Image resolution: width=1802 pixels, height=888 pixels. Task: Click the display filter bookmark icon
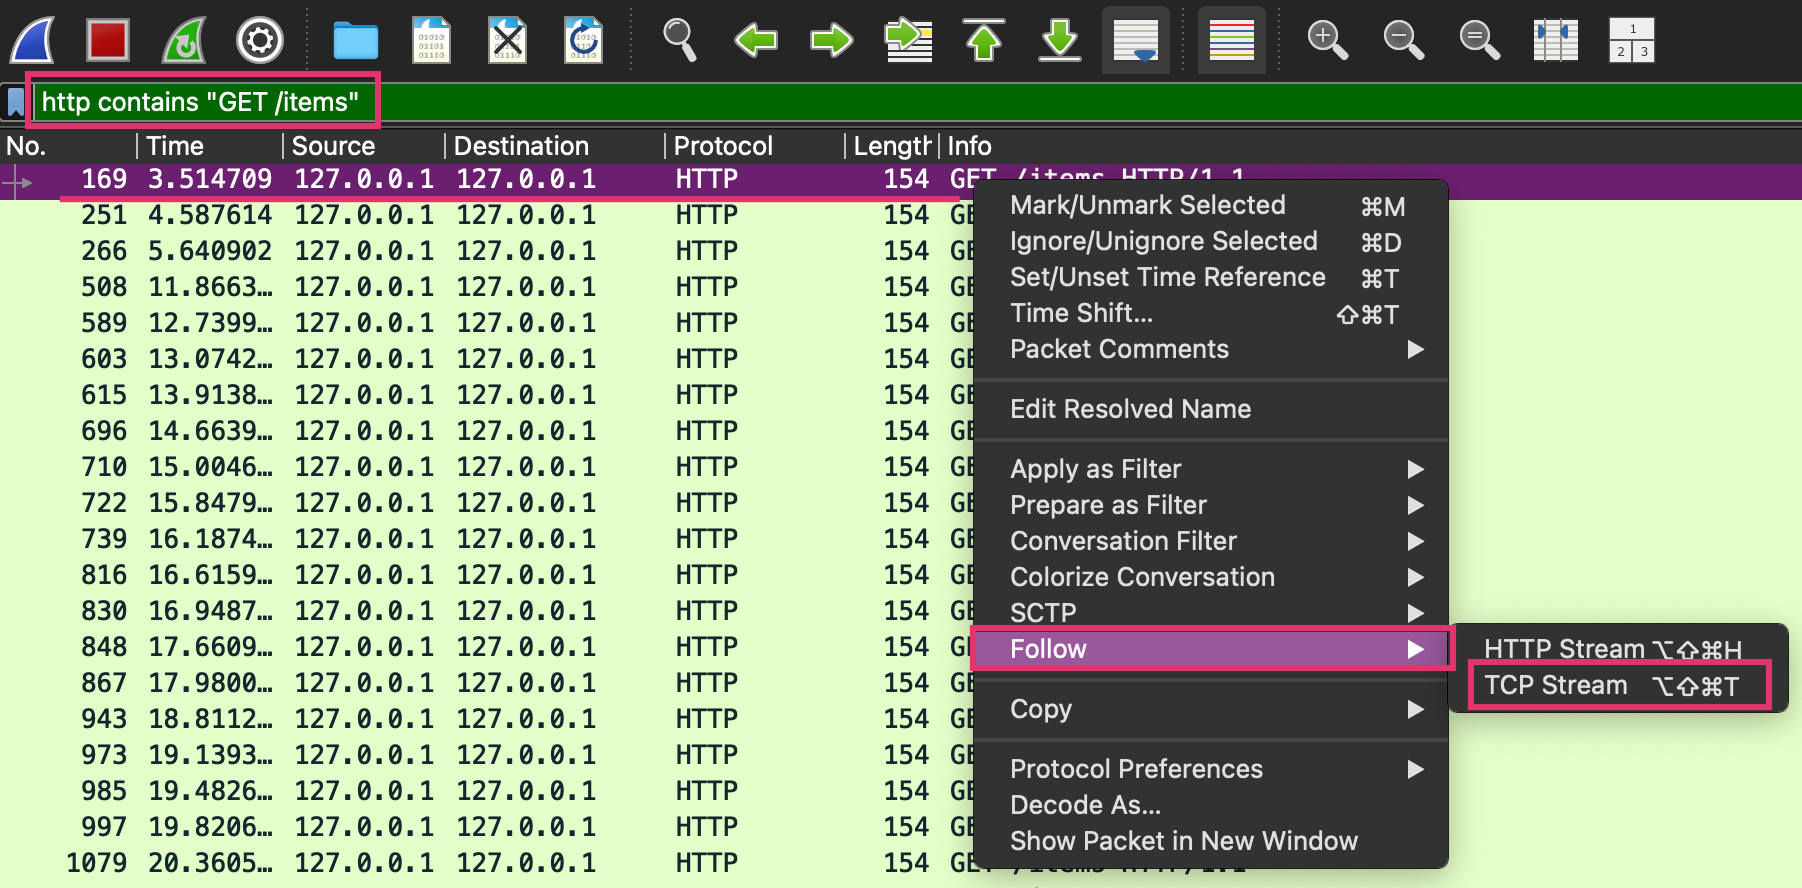(16, 102)
